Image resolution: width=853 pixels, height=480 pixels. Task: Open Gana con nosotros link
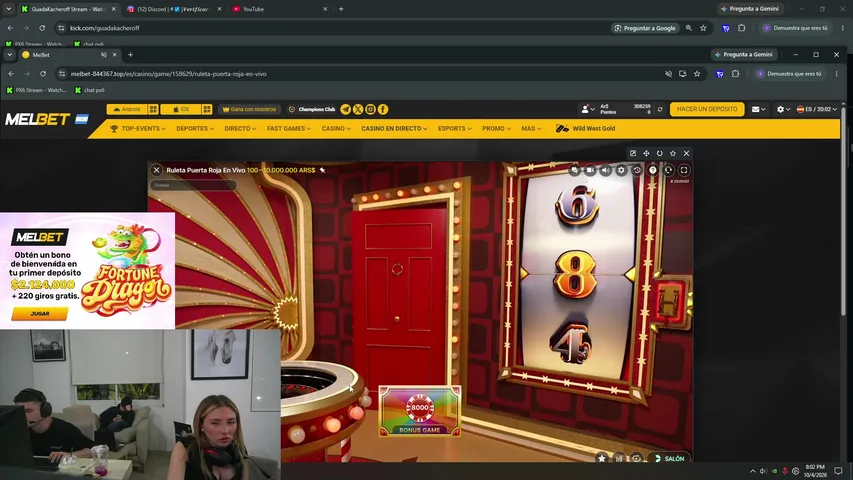(250, 109)
